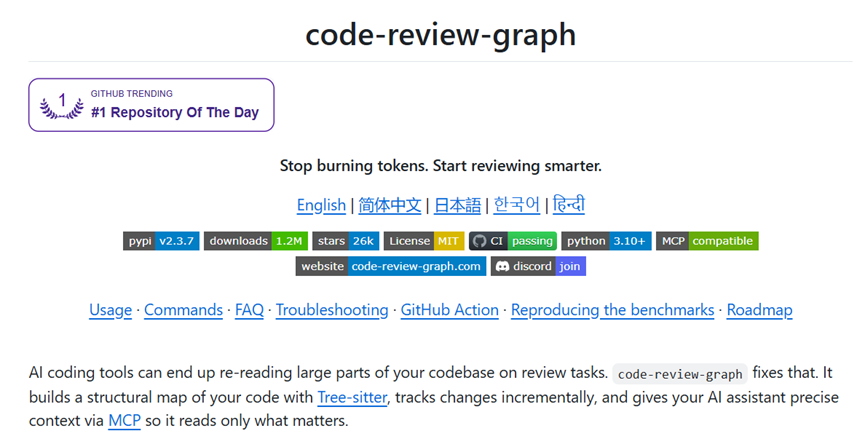Open the website code-review-graph.com badge
Image resolution: width=865 pixels, height=439 pixels.
click(x=391, y=266)
